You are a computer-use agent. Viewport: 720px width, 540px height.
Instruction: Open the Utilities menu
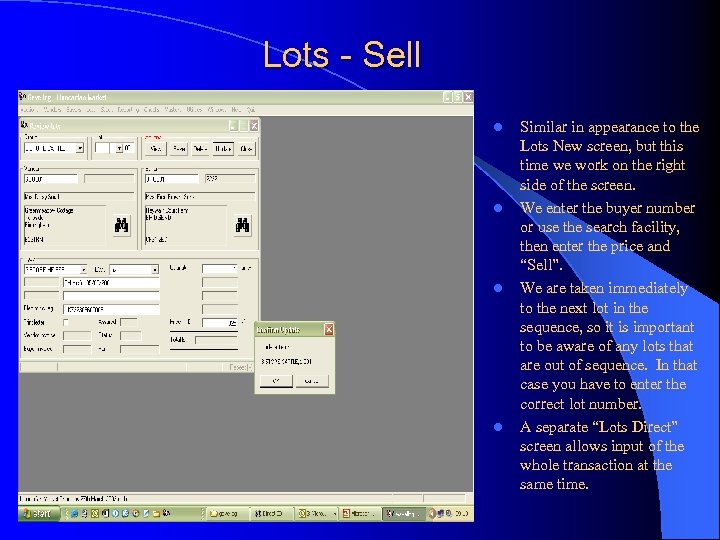point(194,110)
